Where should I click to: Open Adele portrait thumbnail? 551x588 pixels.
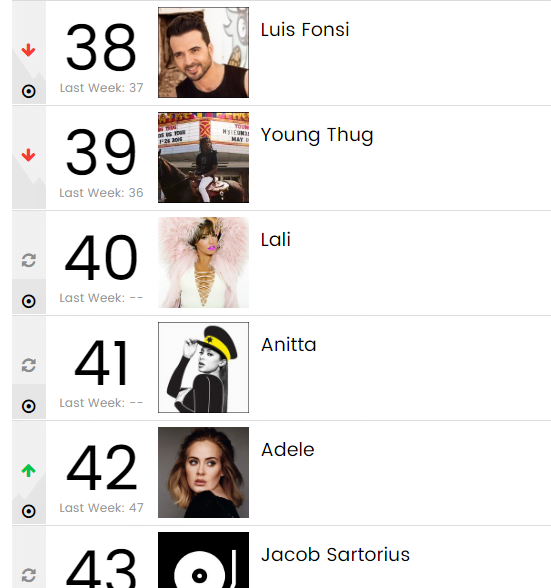pyautogui.click(x=203, y=472)
